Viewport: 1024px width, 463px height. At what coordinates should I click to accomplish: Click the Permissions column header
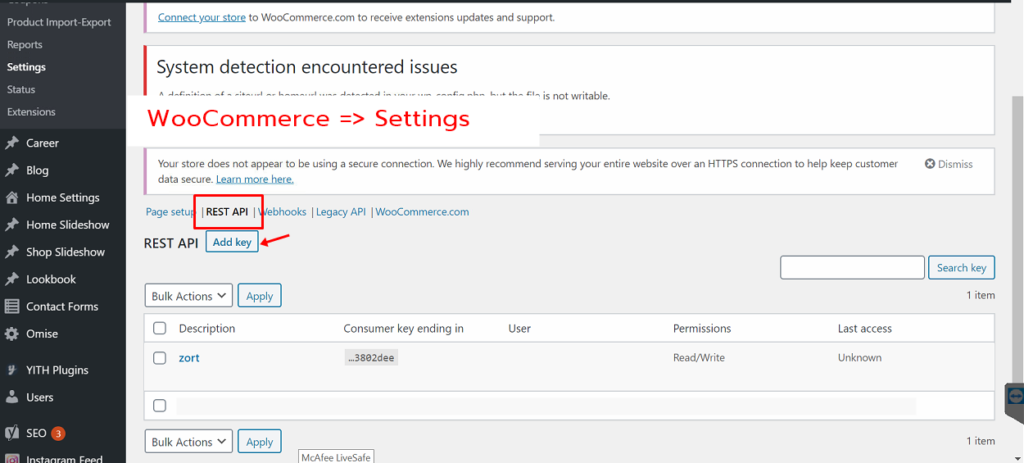coord(702,328)
